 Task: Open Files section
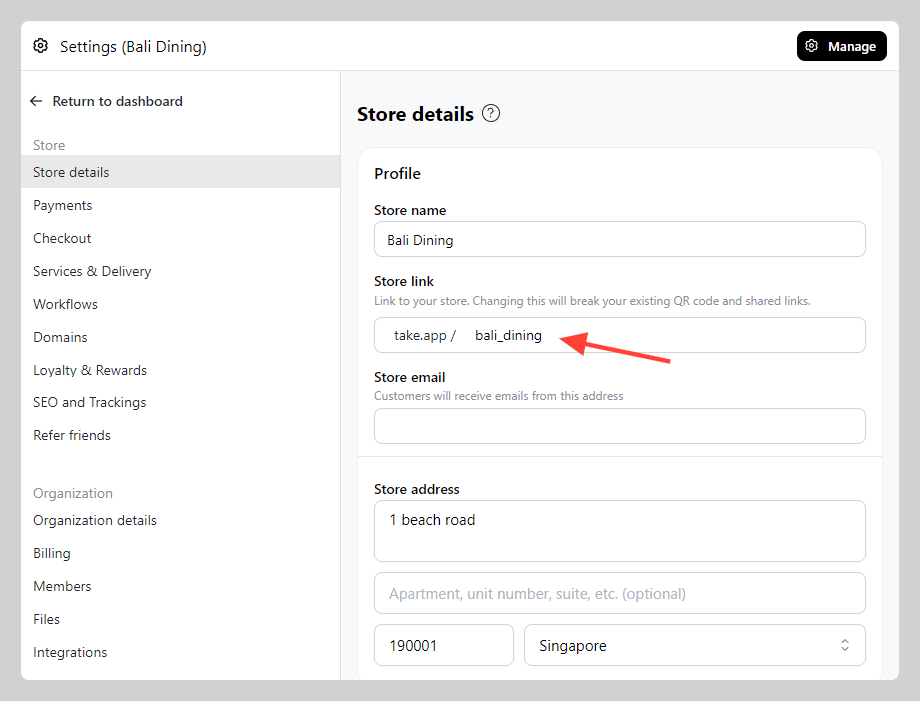click(x=181, y=619)
